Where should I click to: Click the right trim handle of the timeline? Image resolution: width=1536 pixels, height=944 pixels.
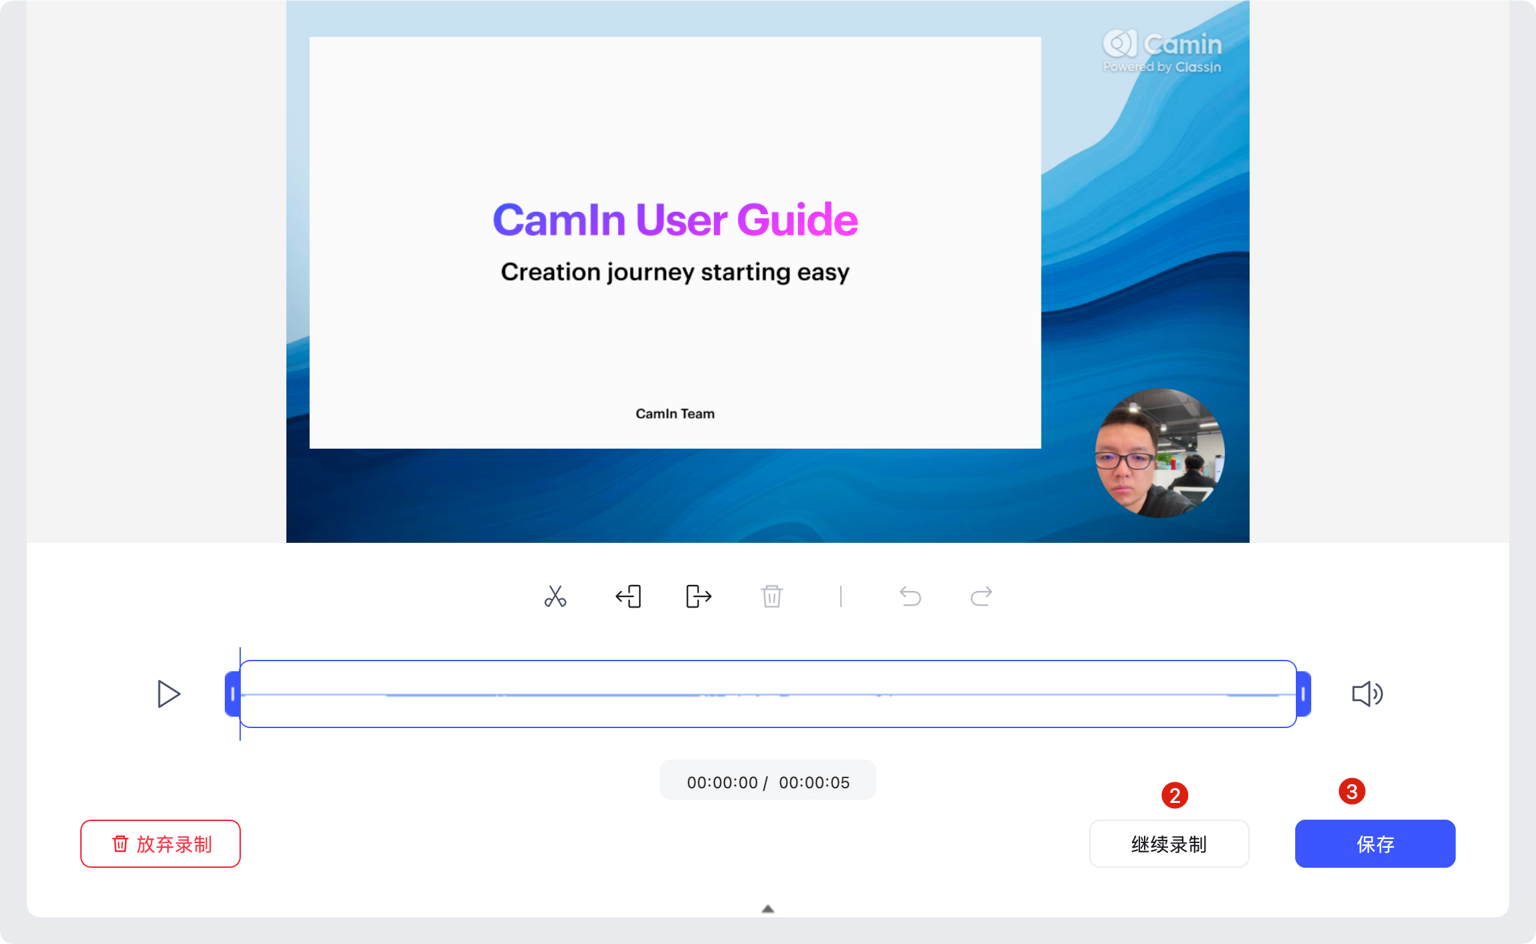tap(1303, 694)
